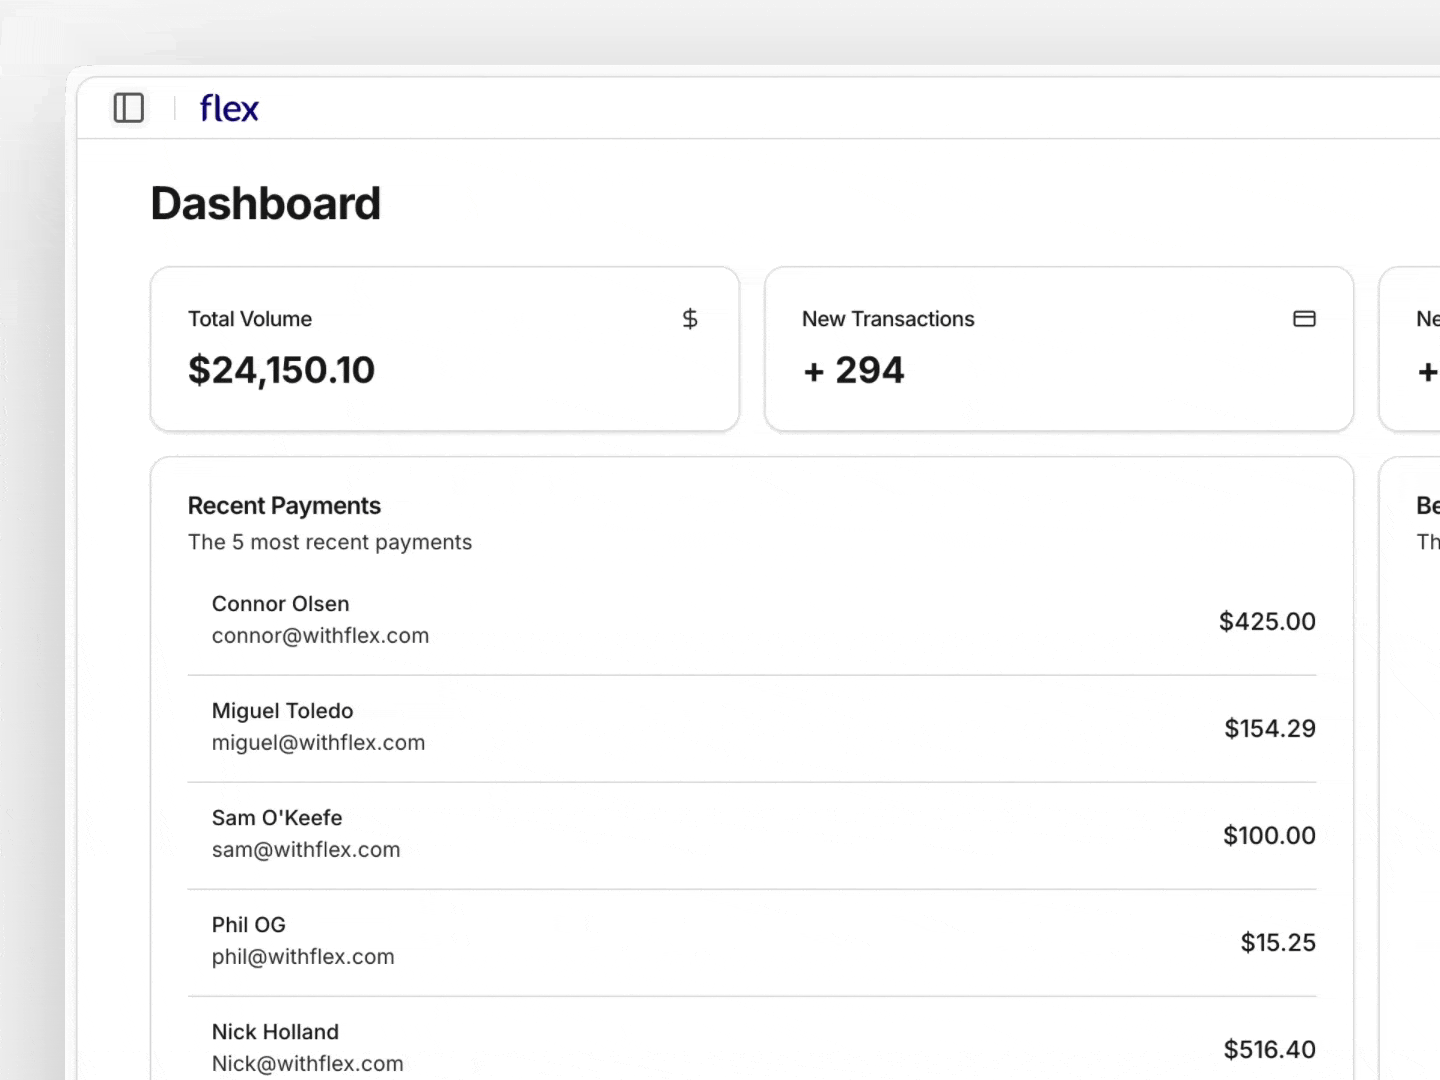
Task: Click the flex logo
Action: click(229, 108)
